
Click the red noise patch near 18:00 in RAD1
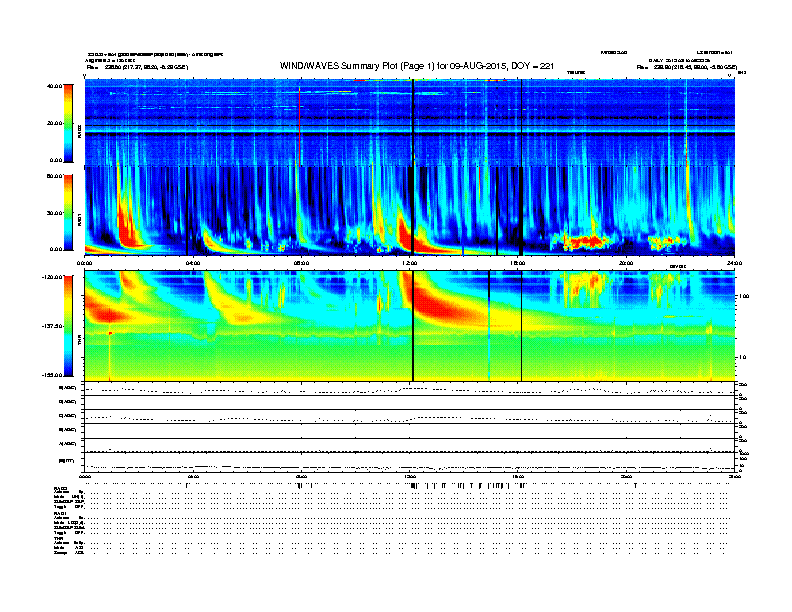tap(585, 242)
